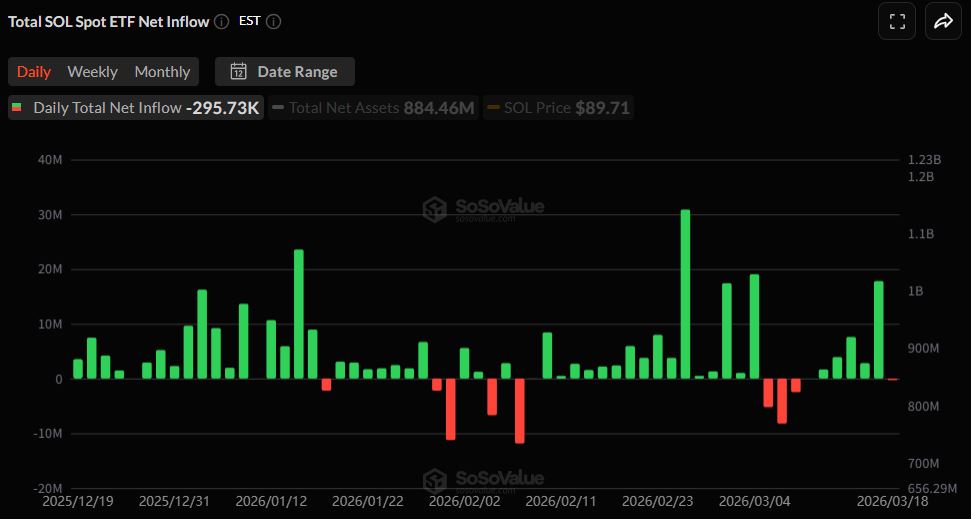Click the calendar icon in Date Range
The width and height of the screenshot is (971, 519).
tap(238, 72)
